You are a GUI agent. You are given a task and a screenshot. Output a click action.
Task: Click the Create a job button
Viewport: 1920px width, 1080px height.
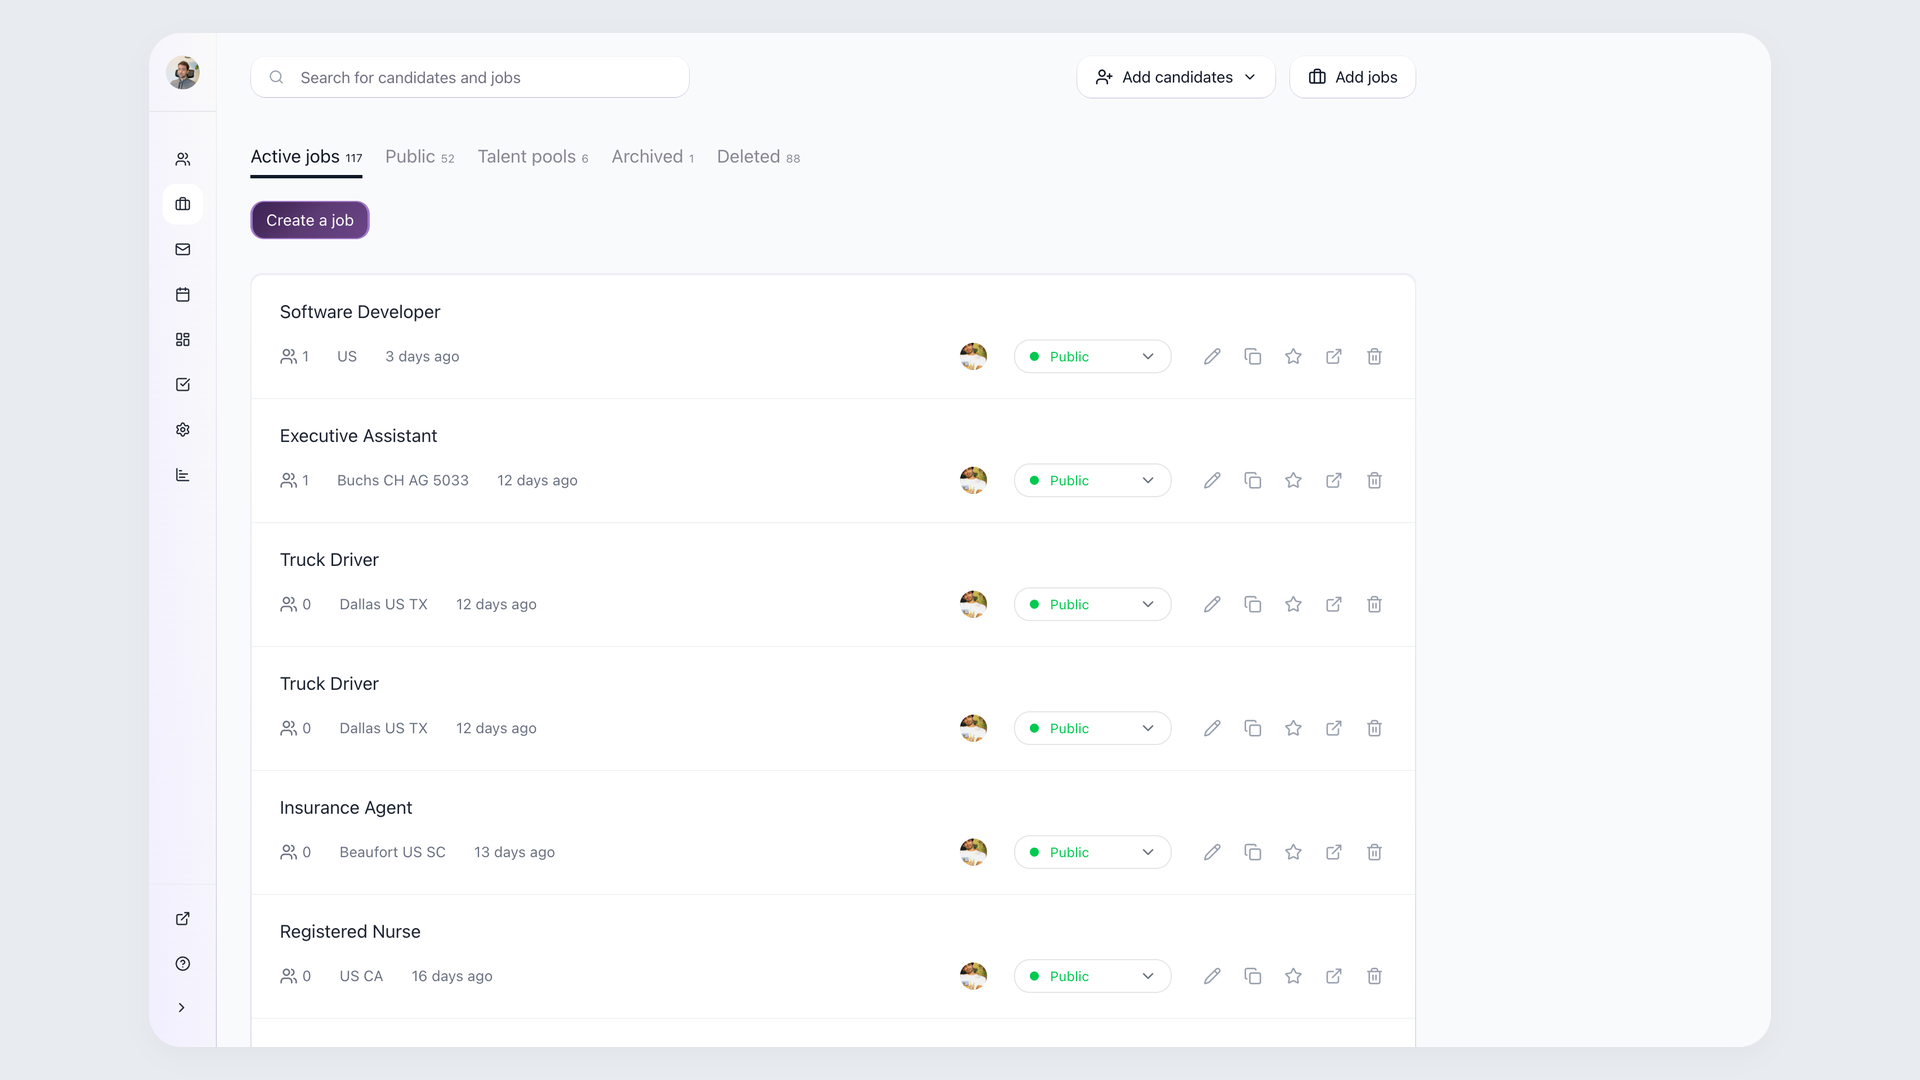[x=310, y=220]
